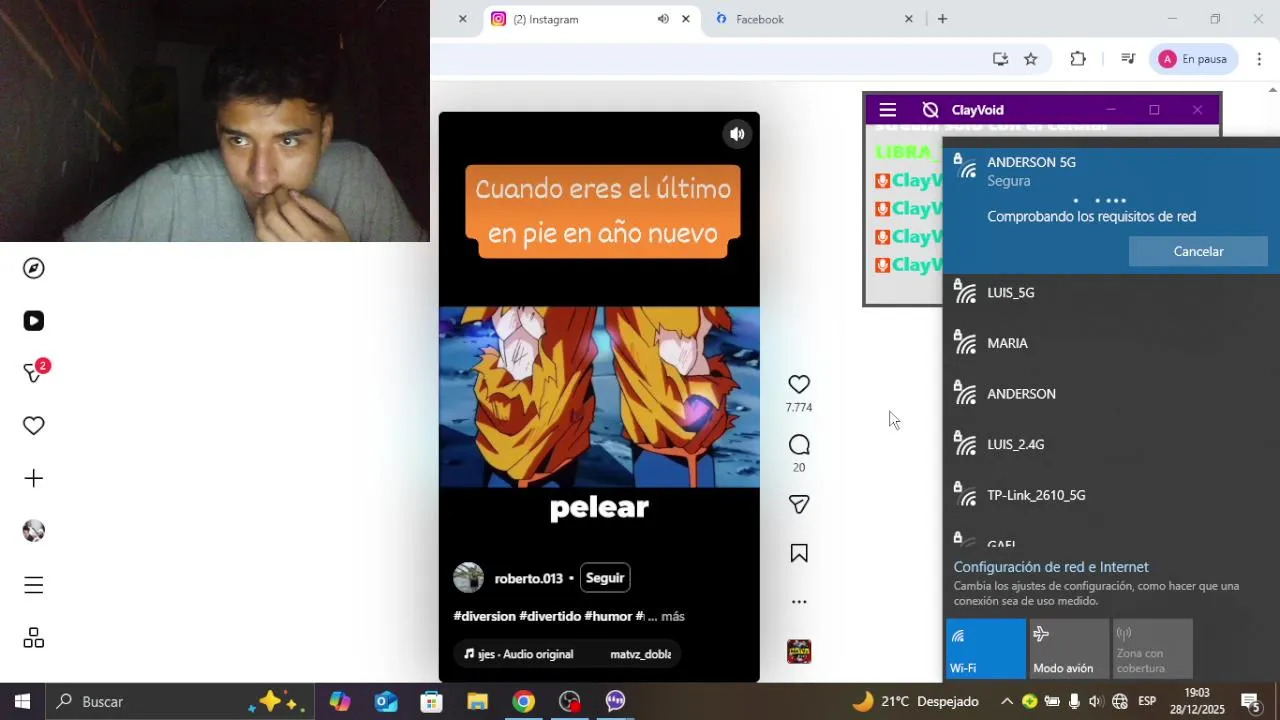Bookmark this page with star icon
The width and height of the screenshot is (1280, 720).
tap(1031, 59)
